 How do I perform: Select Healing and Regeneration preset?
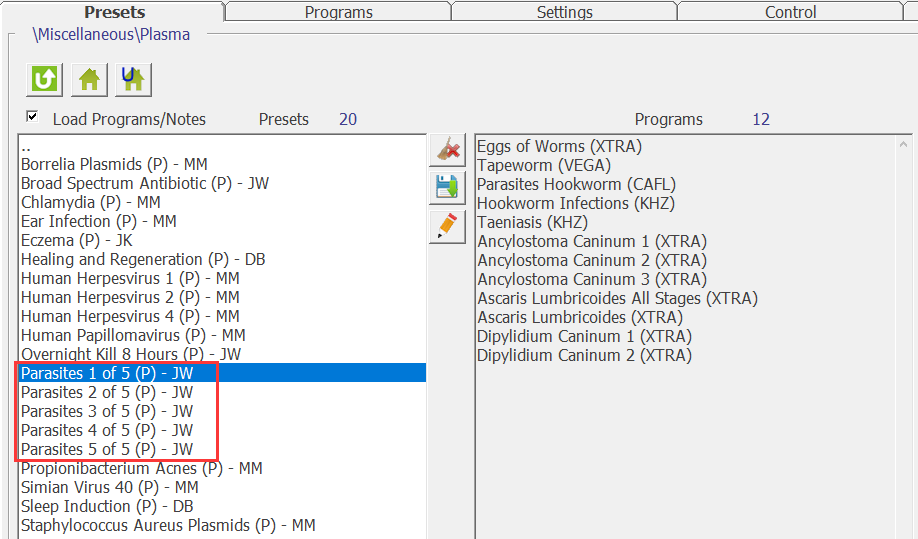click(x=143, y=260)
